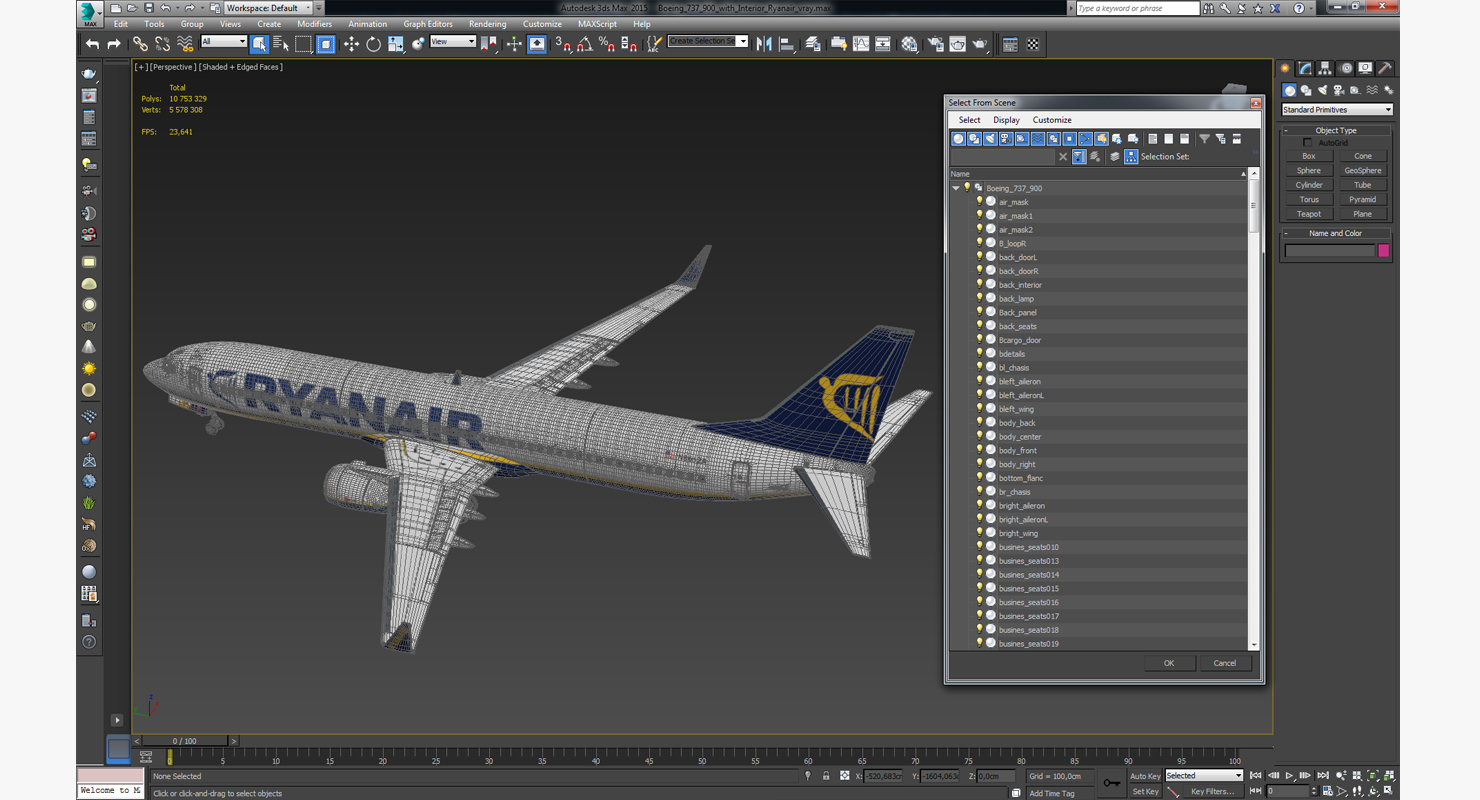Image resolution: width=1480 pixels, height=800 pixels.
Task: Click the object name input field
Action: click(1330, 251)
